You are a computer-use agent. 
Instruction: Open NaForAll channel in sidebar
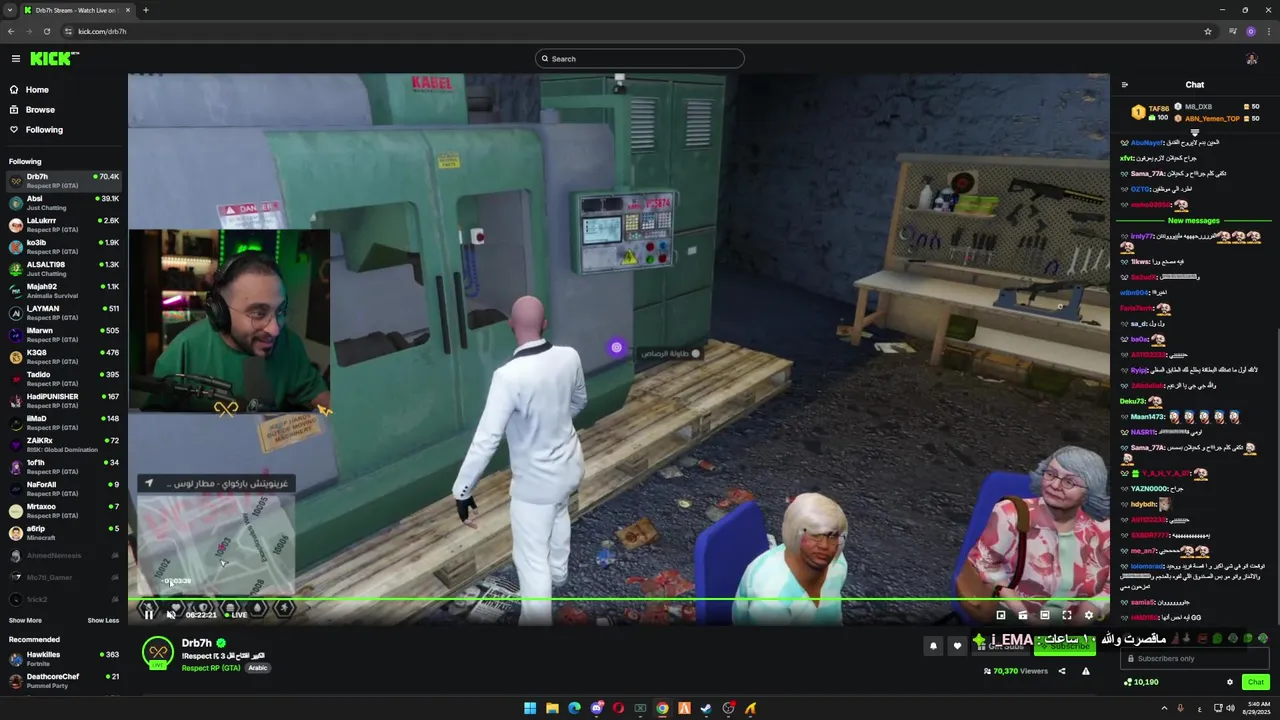pos(64,489)
